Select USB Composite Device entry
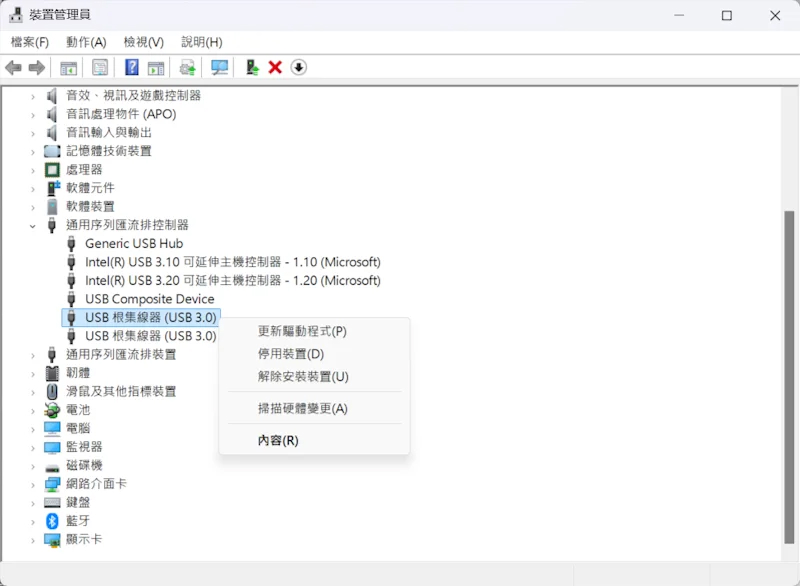 pos(149,299)
